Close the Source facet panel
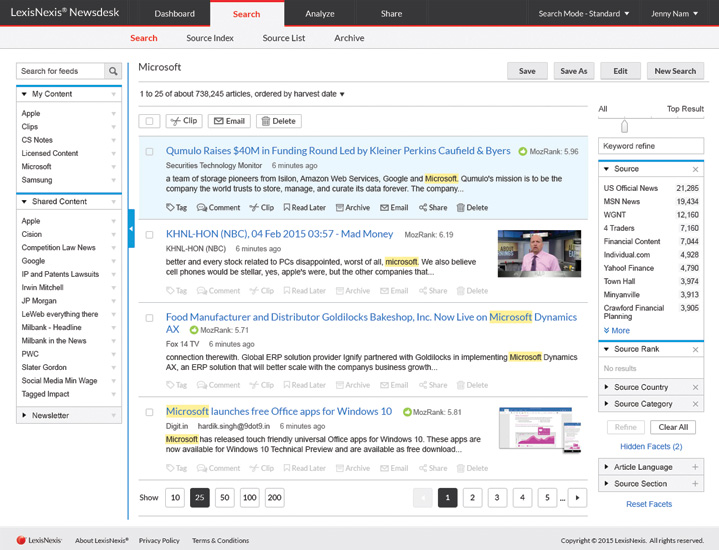719x550 pixels. [x=696, y=170]
